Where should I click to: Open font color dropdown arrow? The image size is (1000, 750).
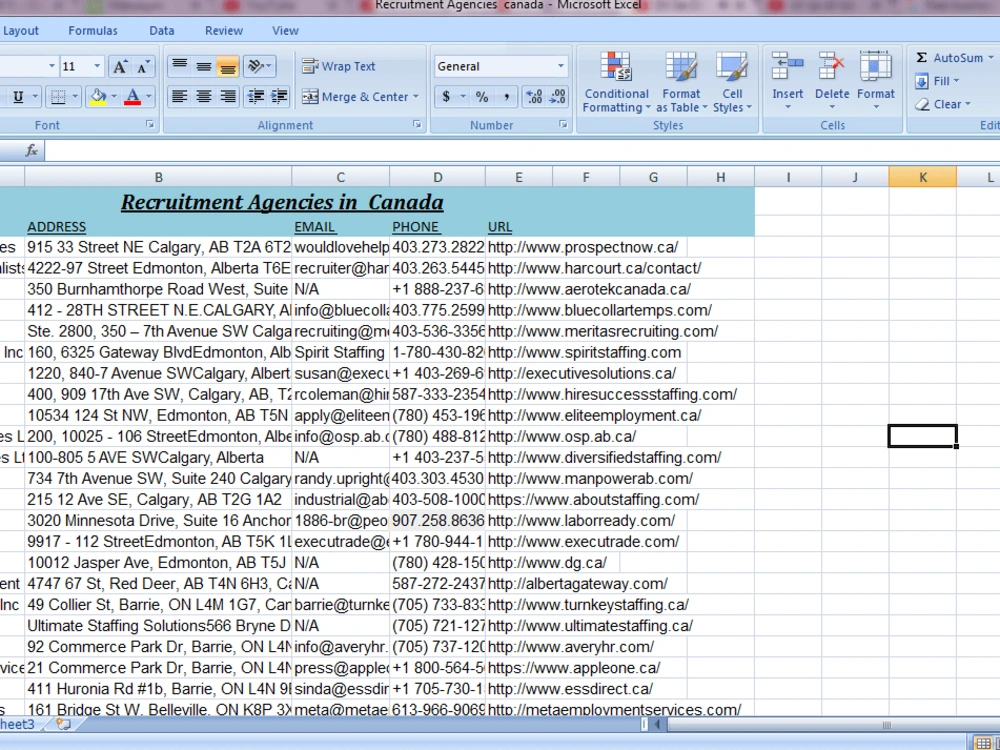pyautogui.click(x=149, y=97)
